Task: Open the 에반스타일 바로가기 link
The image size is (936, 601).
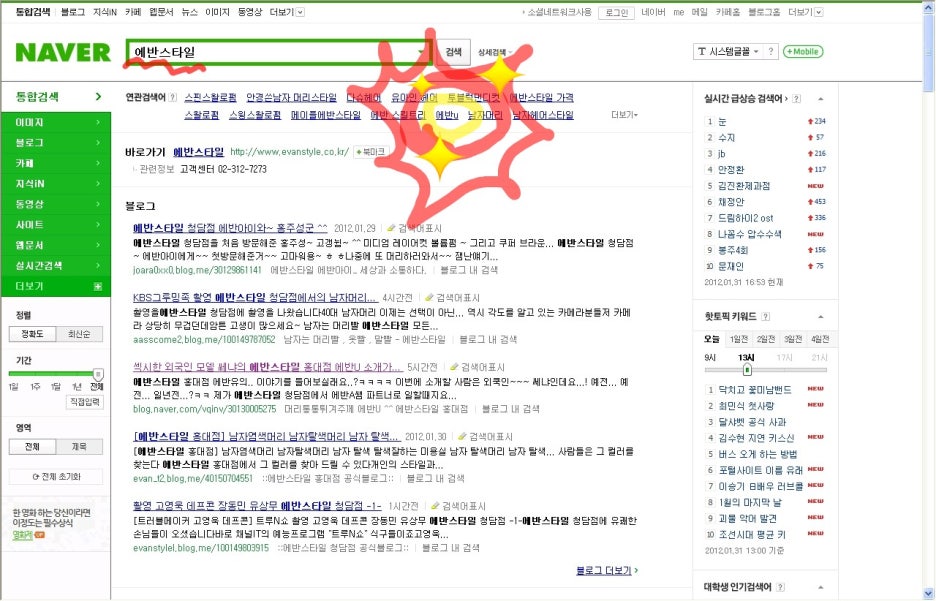Action: pos(198,152)
